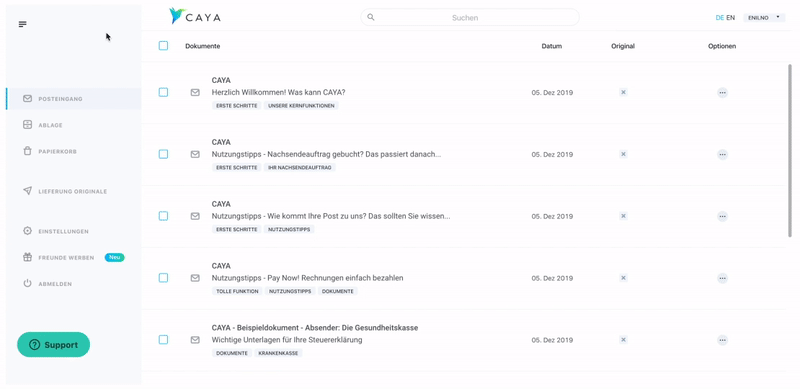The height and width of the screenshot is (389, 800).
Task: Select checkbox for Gesundheitskasse example document
Action: 163,339
